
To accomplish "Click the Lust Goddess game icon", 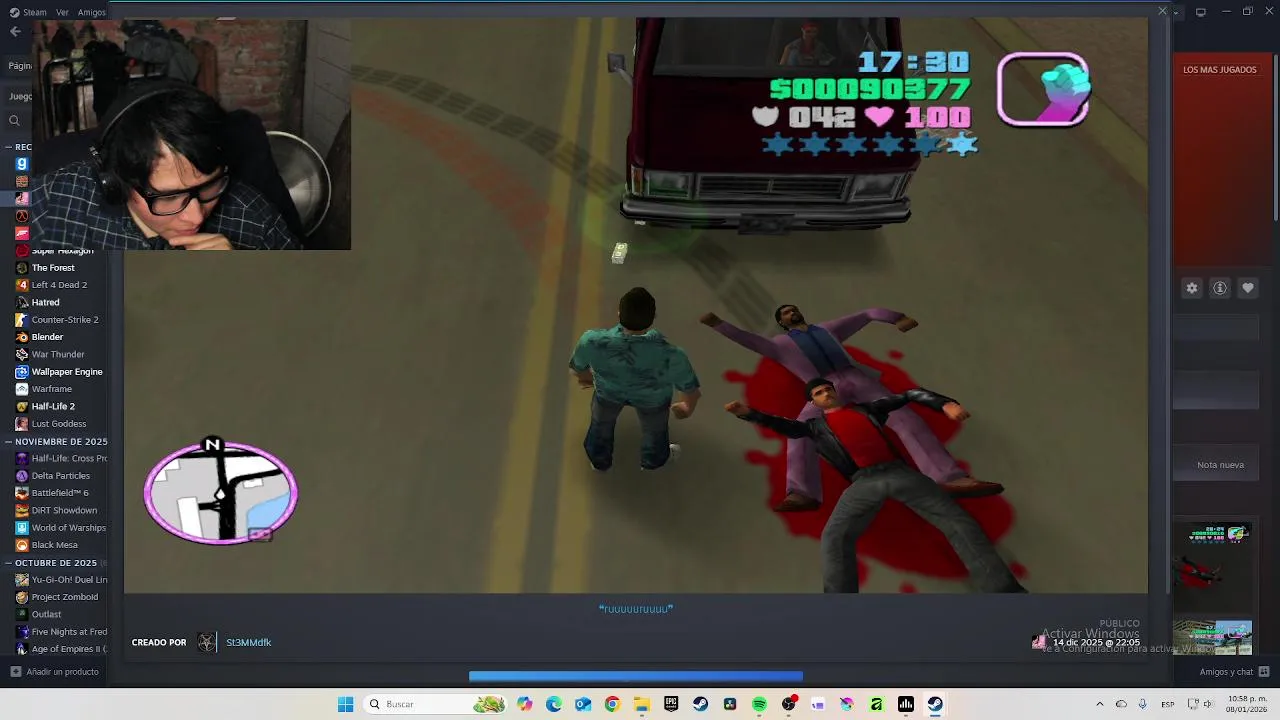I will click(22, 424).
